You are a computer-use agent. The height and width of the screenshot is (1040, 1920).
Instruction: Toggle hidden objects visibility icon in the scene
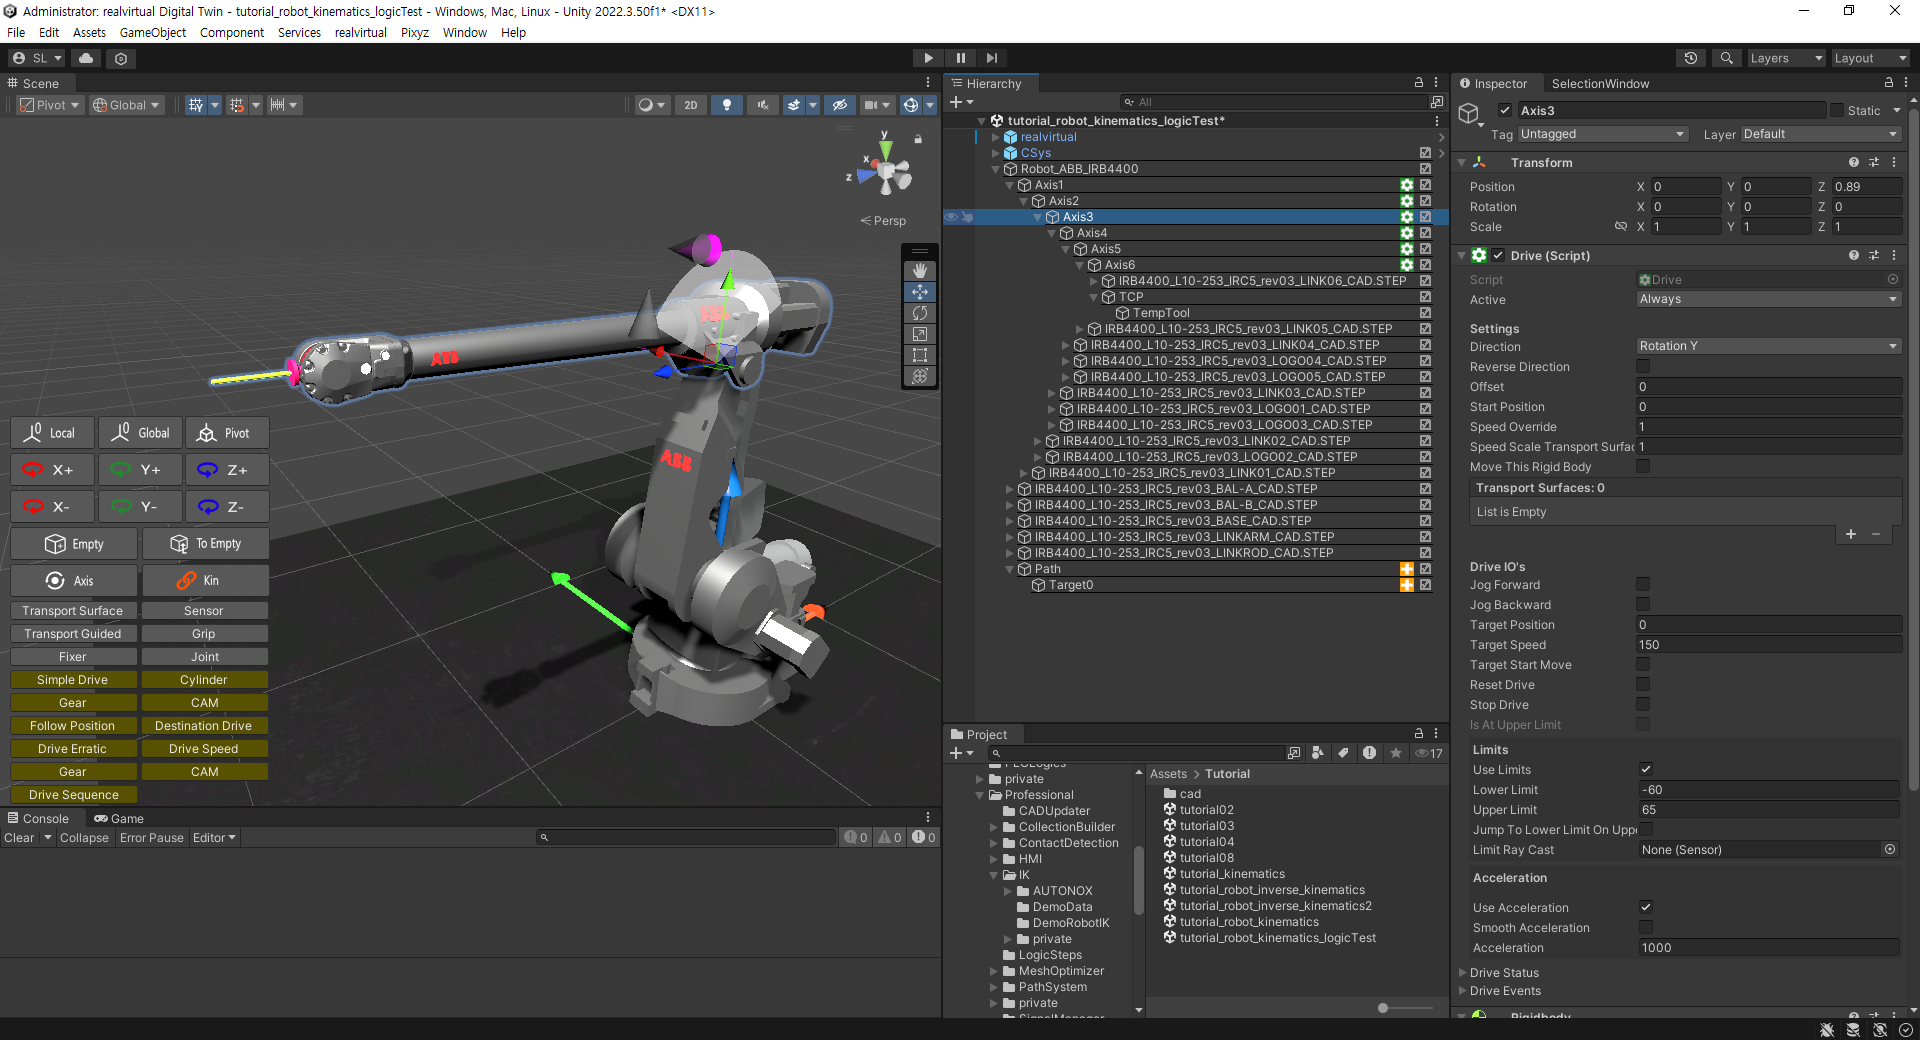pyautogui.click(x=840, y=105)
